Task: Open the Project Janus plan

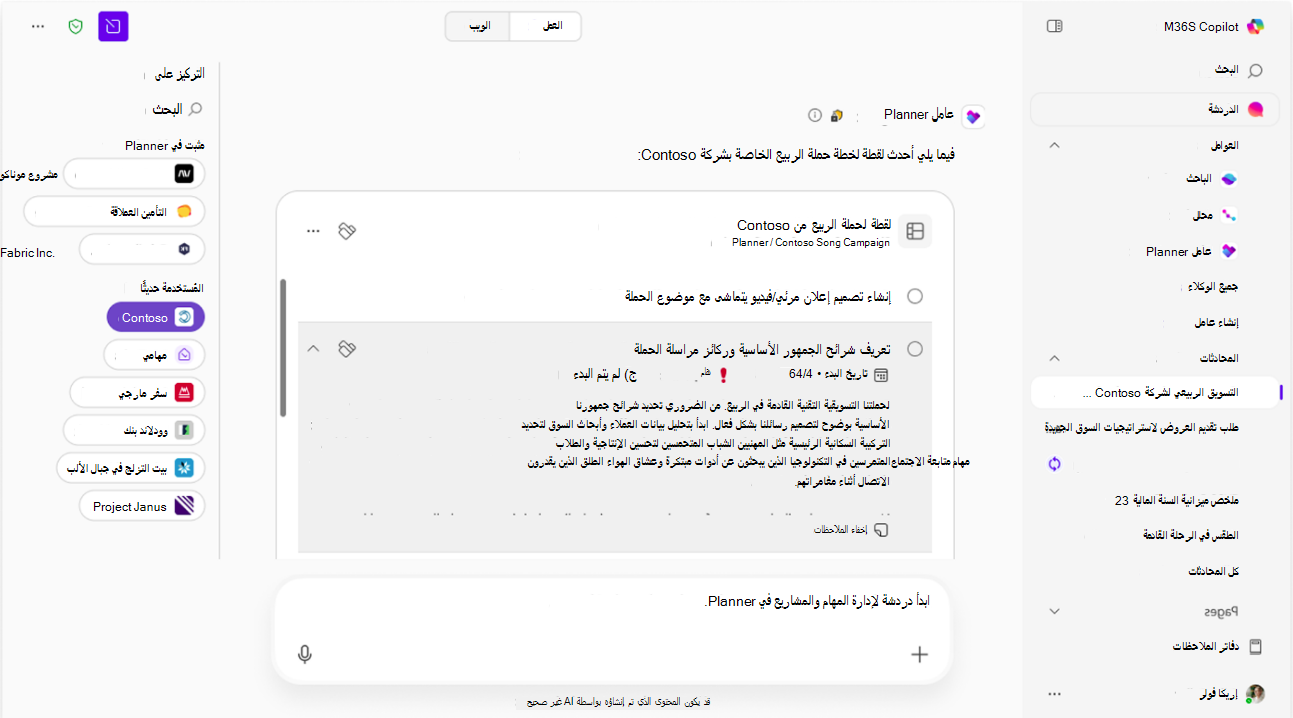Action: click(142, 506)
